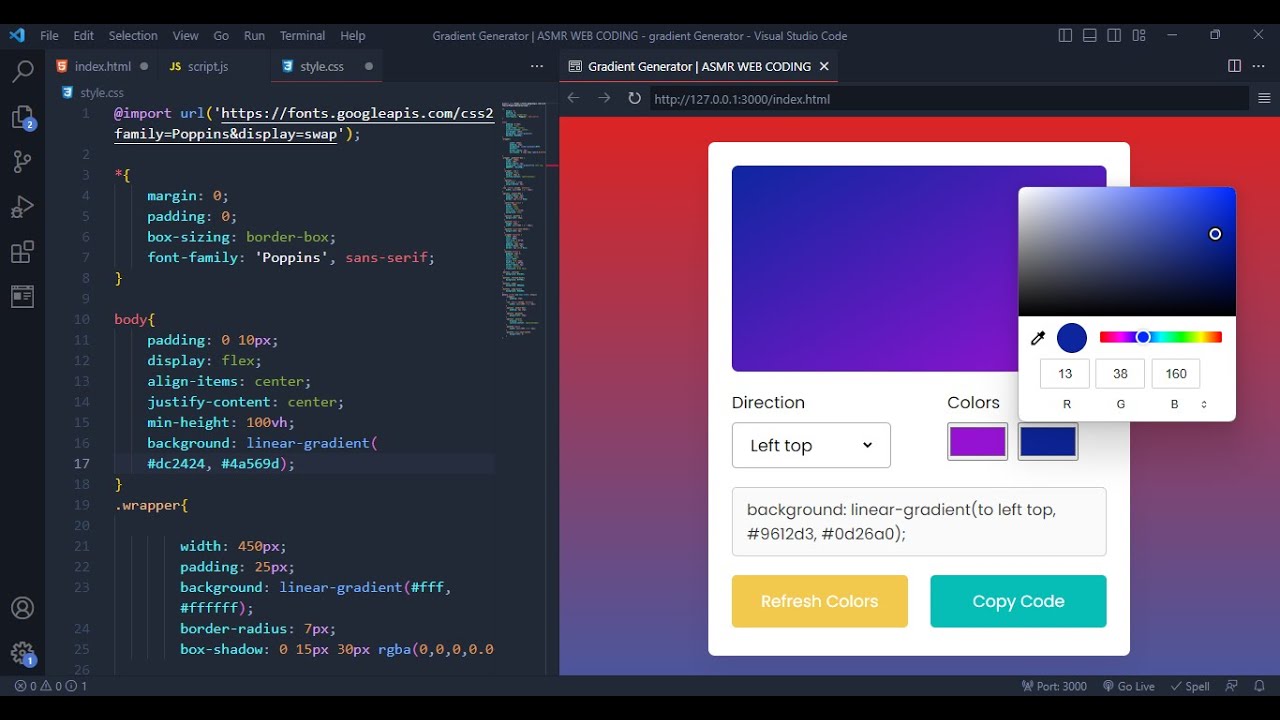Go forward in the embedded browser
This screenshot has height=720, width=1280.
[x=604, y=98]
